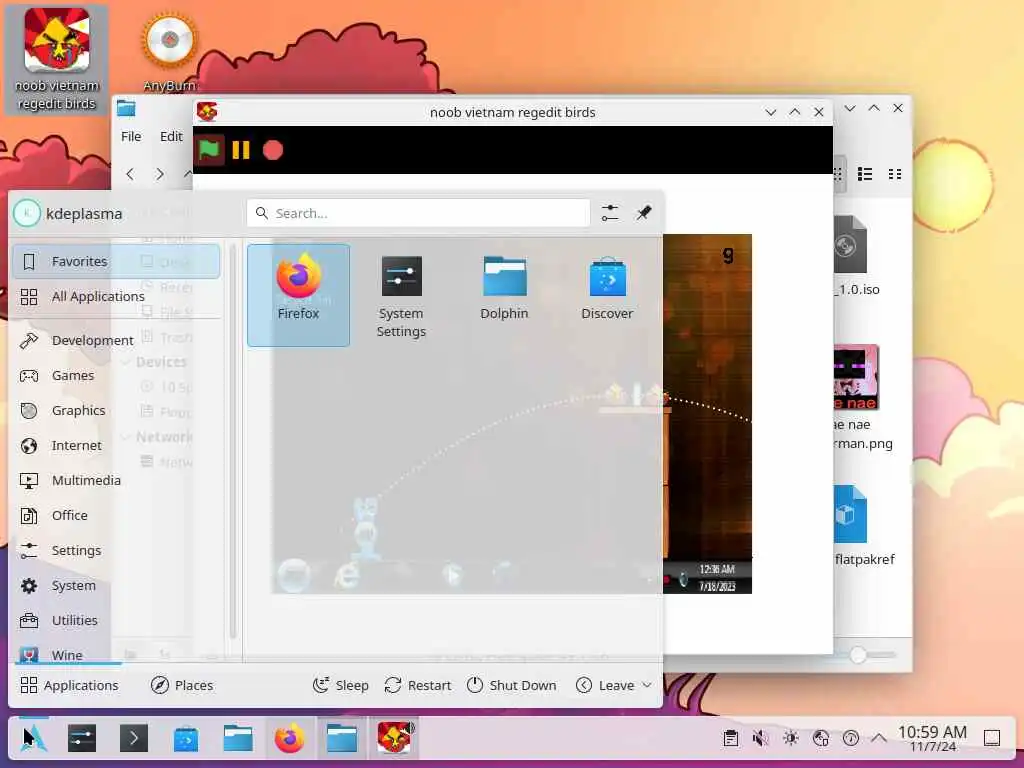Select the AnyBurn desktop icon
The width and height of the screenshot is (1024, 768).
click(x=169, y=52)
